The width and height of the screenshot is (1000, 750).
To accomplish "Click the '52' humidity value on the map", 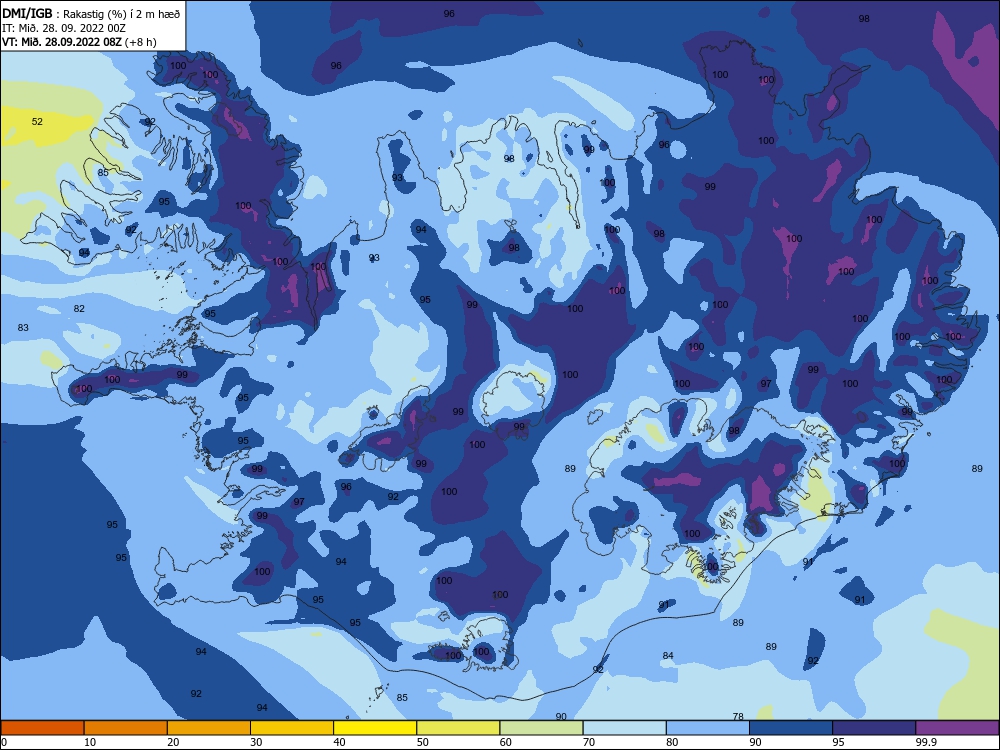I will 38,121.
